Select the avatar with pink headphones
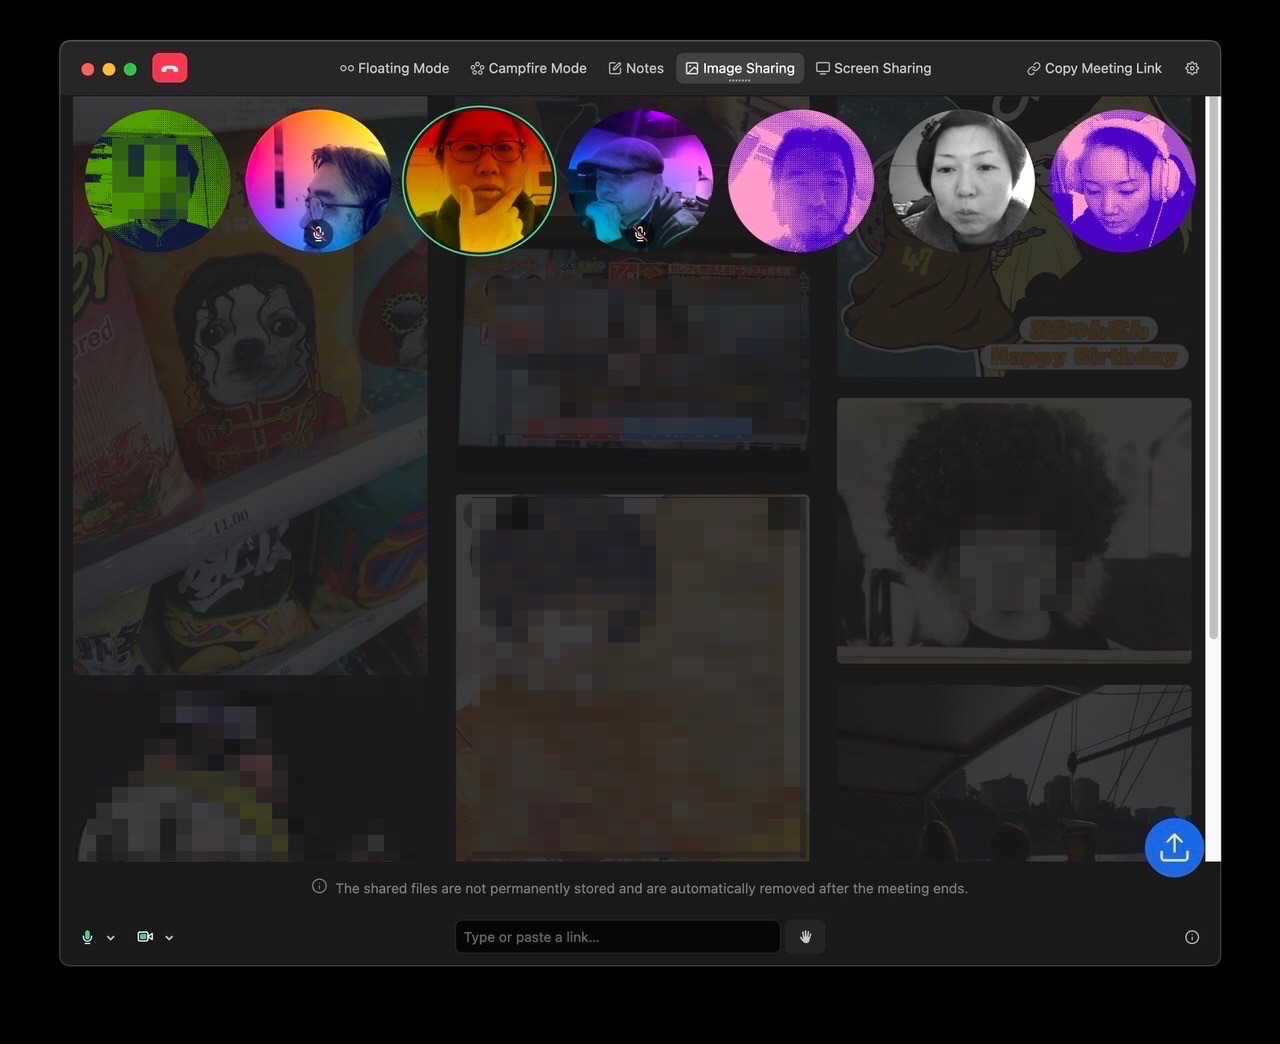Screen dimensions: 1280x1044 pos(1123,181)
